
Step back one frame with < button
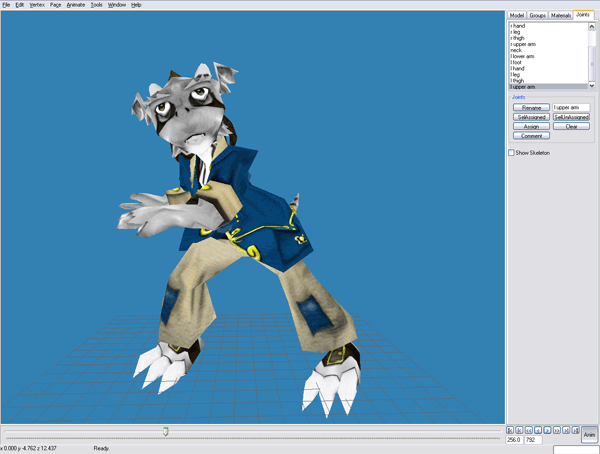(538, 430)
